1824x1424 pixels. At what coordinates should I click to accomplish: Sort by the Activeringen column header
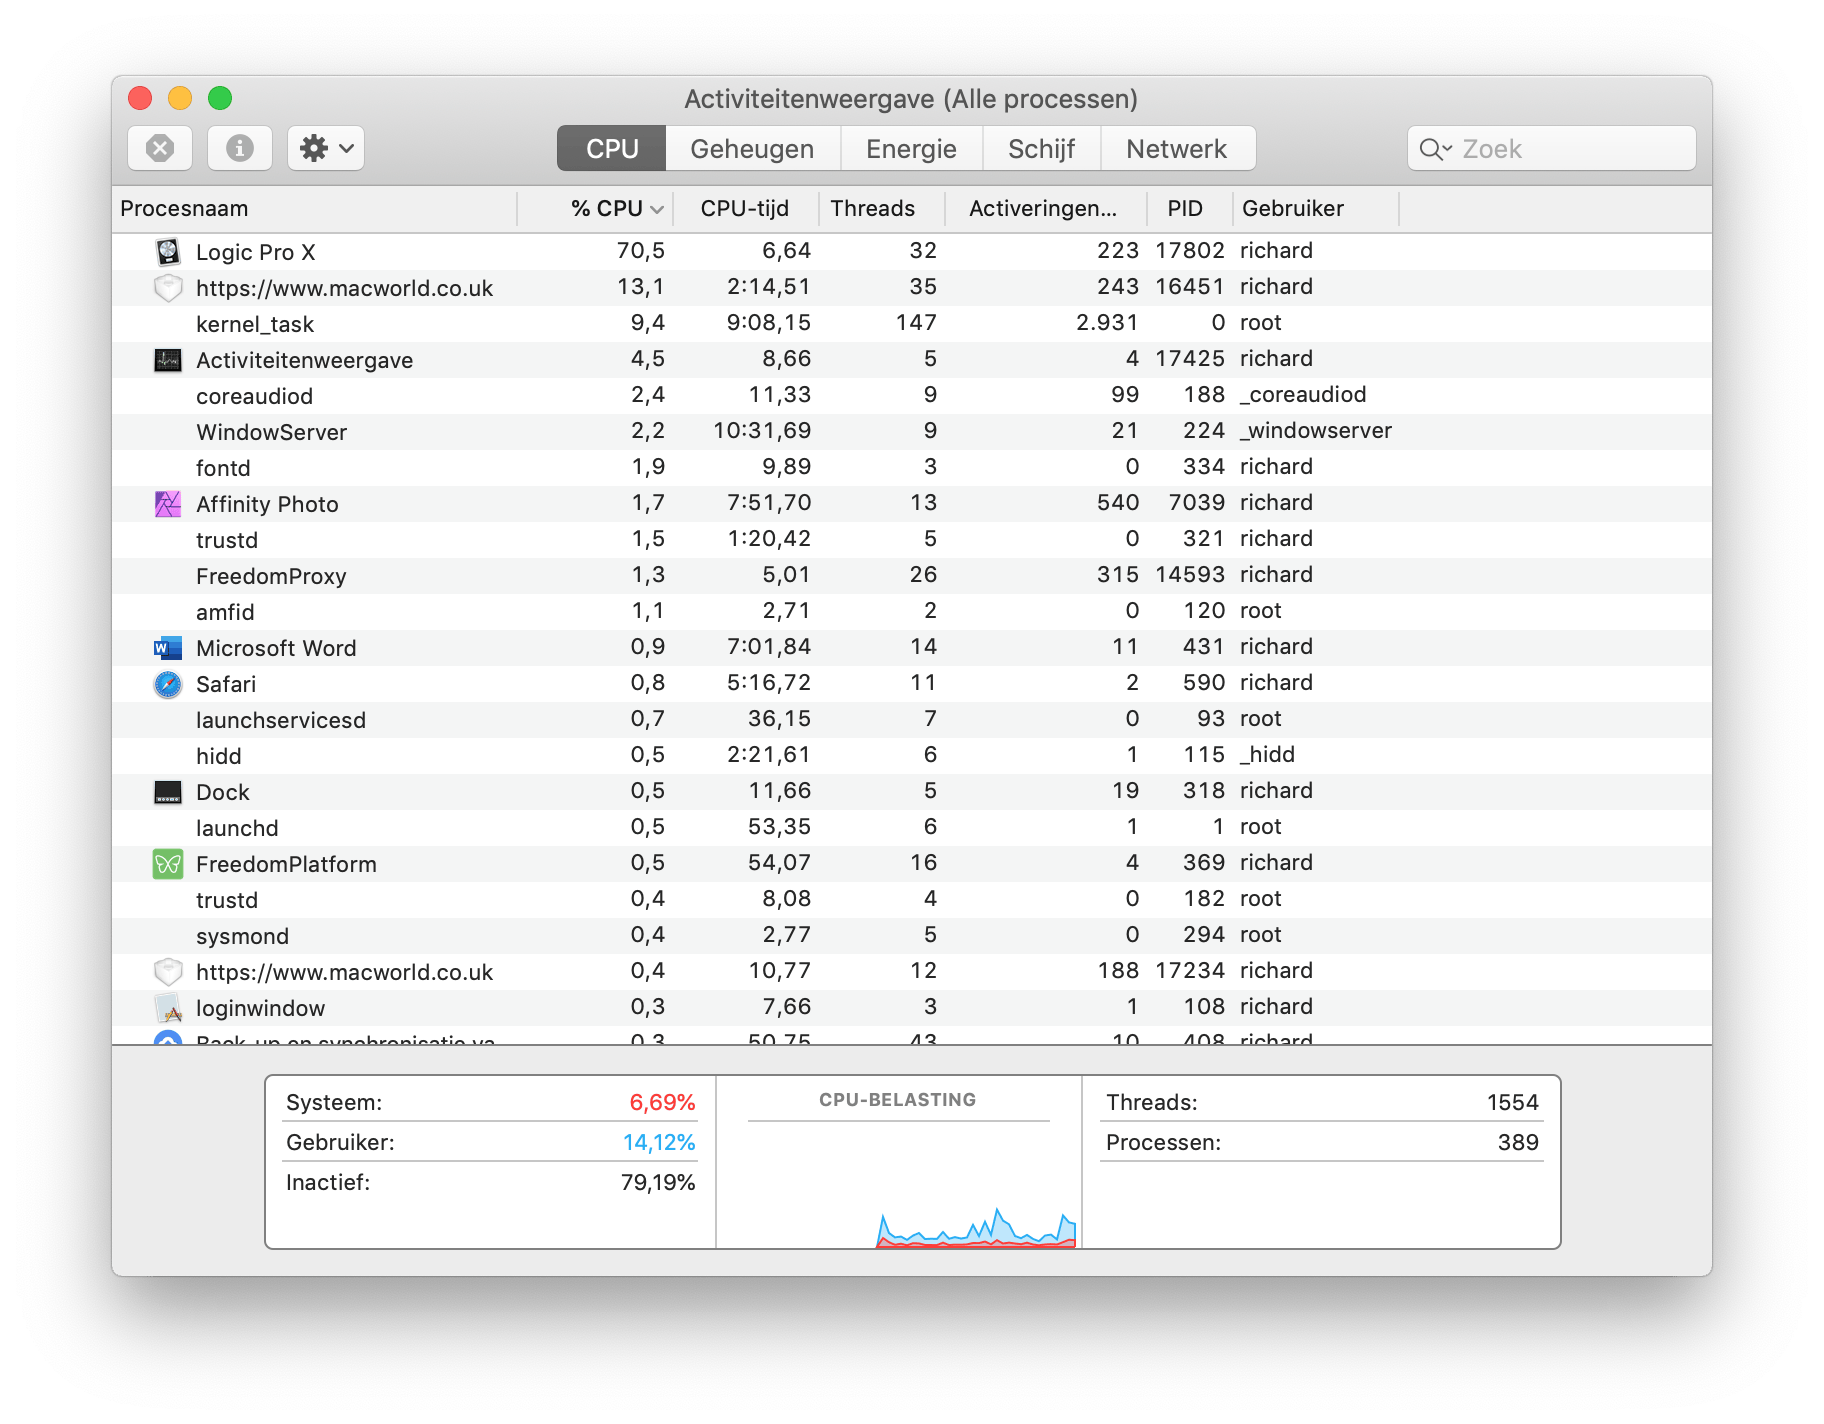pyautogui.click(x=1046, y=208)
